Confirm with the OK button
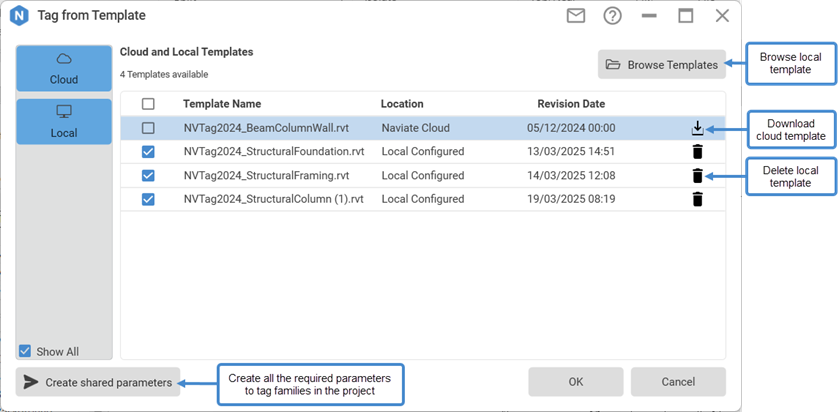 coord(575,382)
